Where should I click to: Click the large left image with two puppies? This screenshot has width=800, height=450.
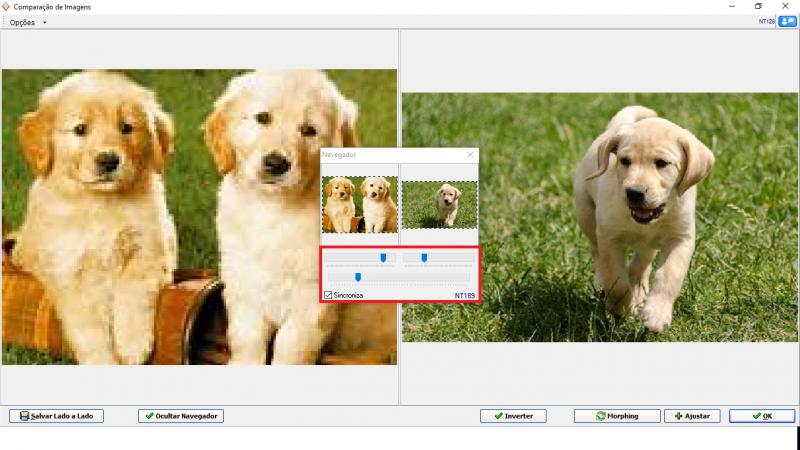[x=199, y=217]
